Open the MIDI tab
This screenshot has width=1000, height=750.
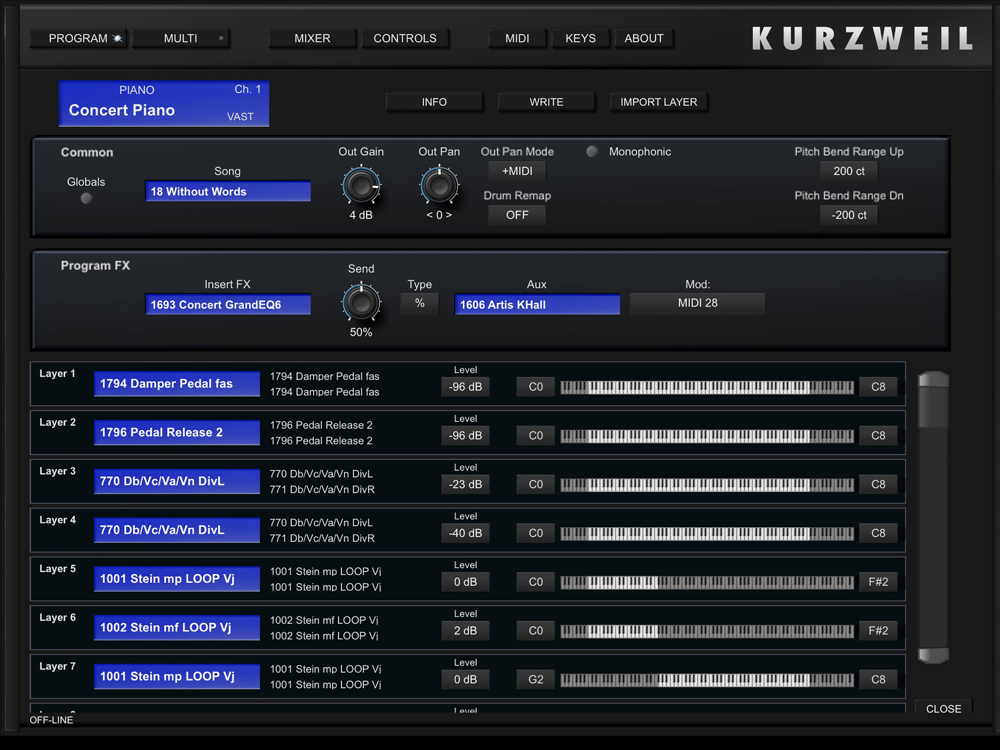coord(517,38)
